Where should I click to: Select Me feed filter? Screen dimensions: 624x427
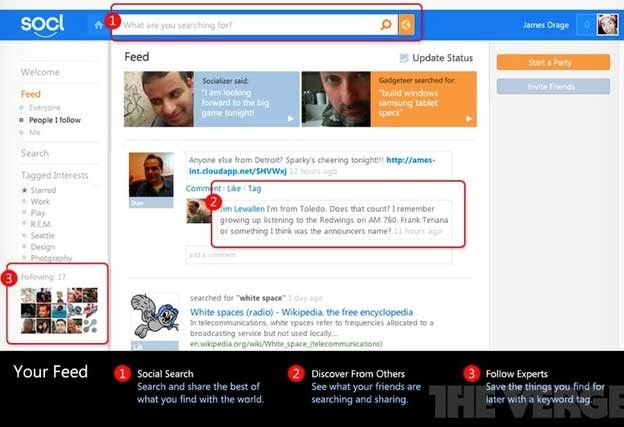click(34, 133)
